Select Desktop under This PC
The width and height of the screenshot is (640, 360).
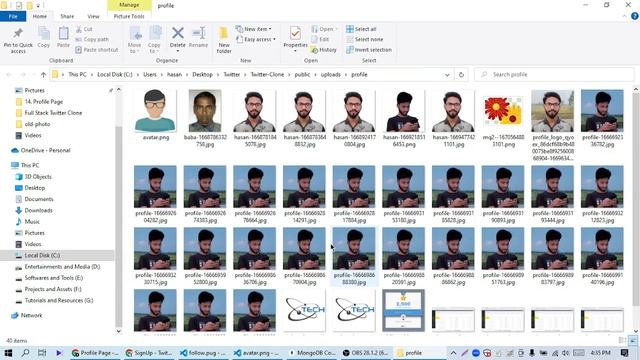point(35,188)
